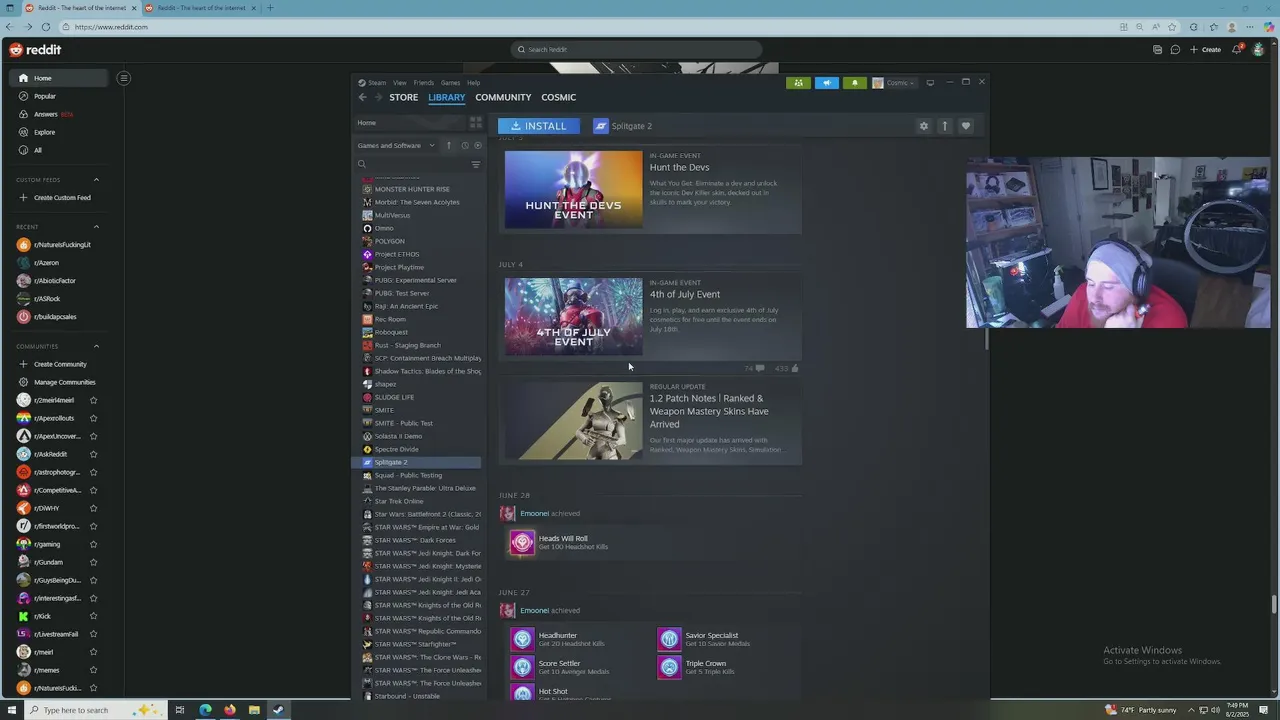
Task: Open Cosmic account dropdown in Steam
Action: click(x=894, y=83)
